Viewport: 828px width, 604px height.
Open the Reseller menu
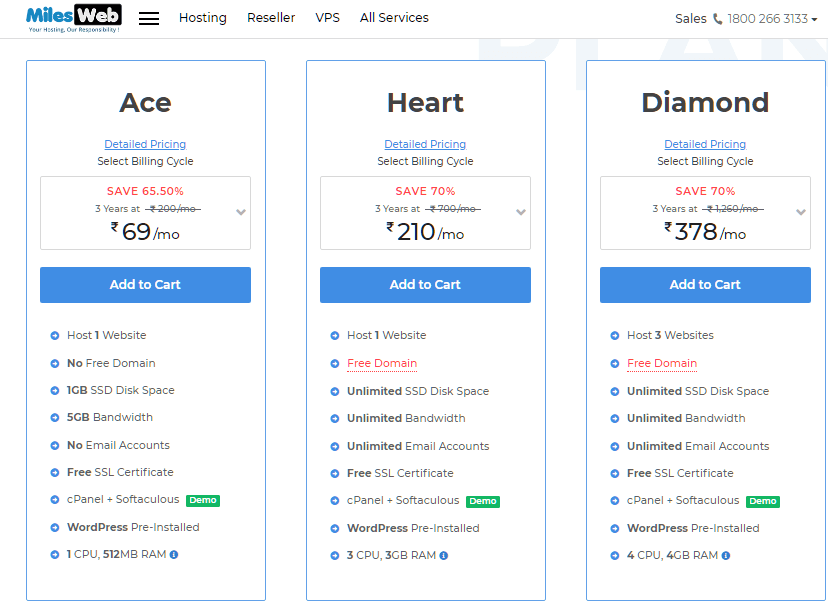tap(271, 18)
